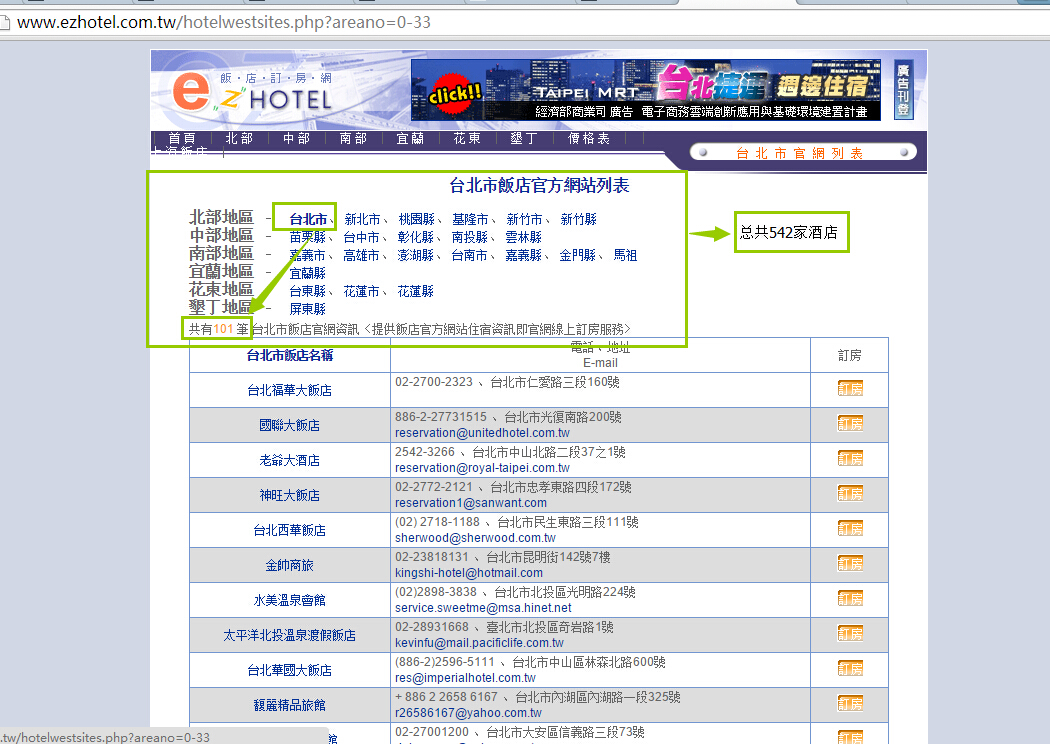The width and height of the screenshot is (1050, 744).
Task: Select the 屏東縣 region link
Action: [x=308, y=309]
